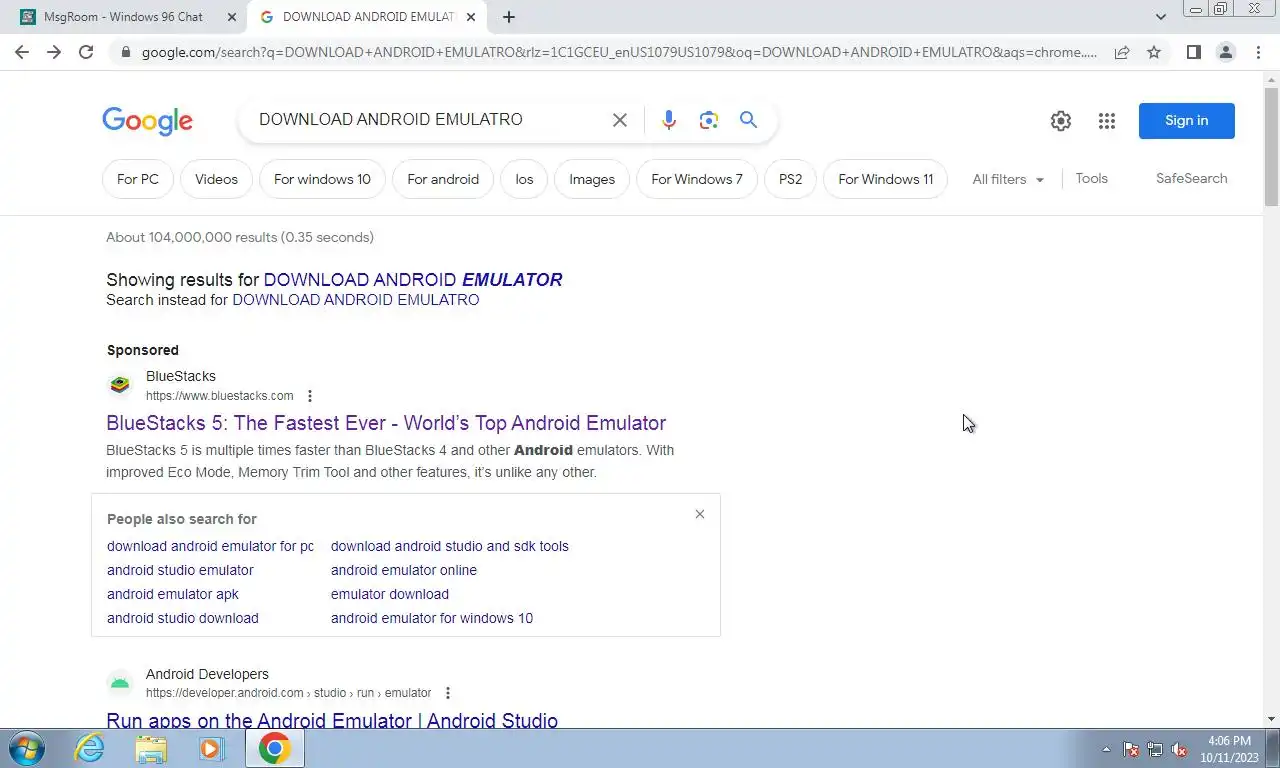Click android emulator for windows 10 suggestion
The image size is (1280, 768).
pyautogui.click(x=432, y=618)
